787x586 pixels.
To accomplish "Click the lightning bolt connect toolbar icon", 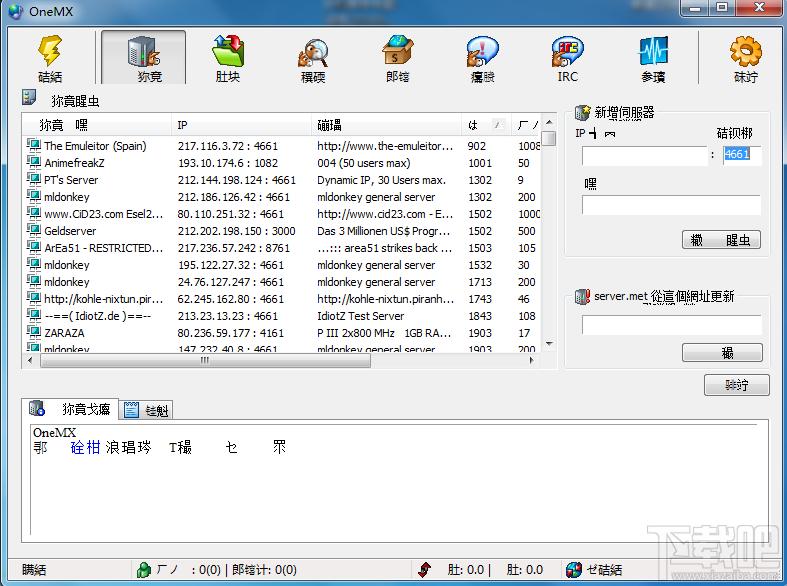I will [50, 51].
